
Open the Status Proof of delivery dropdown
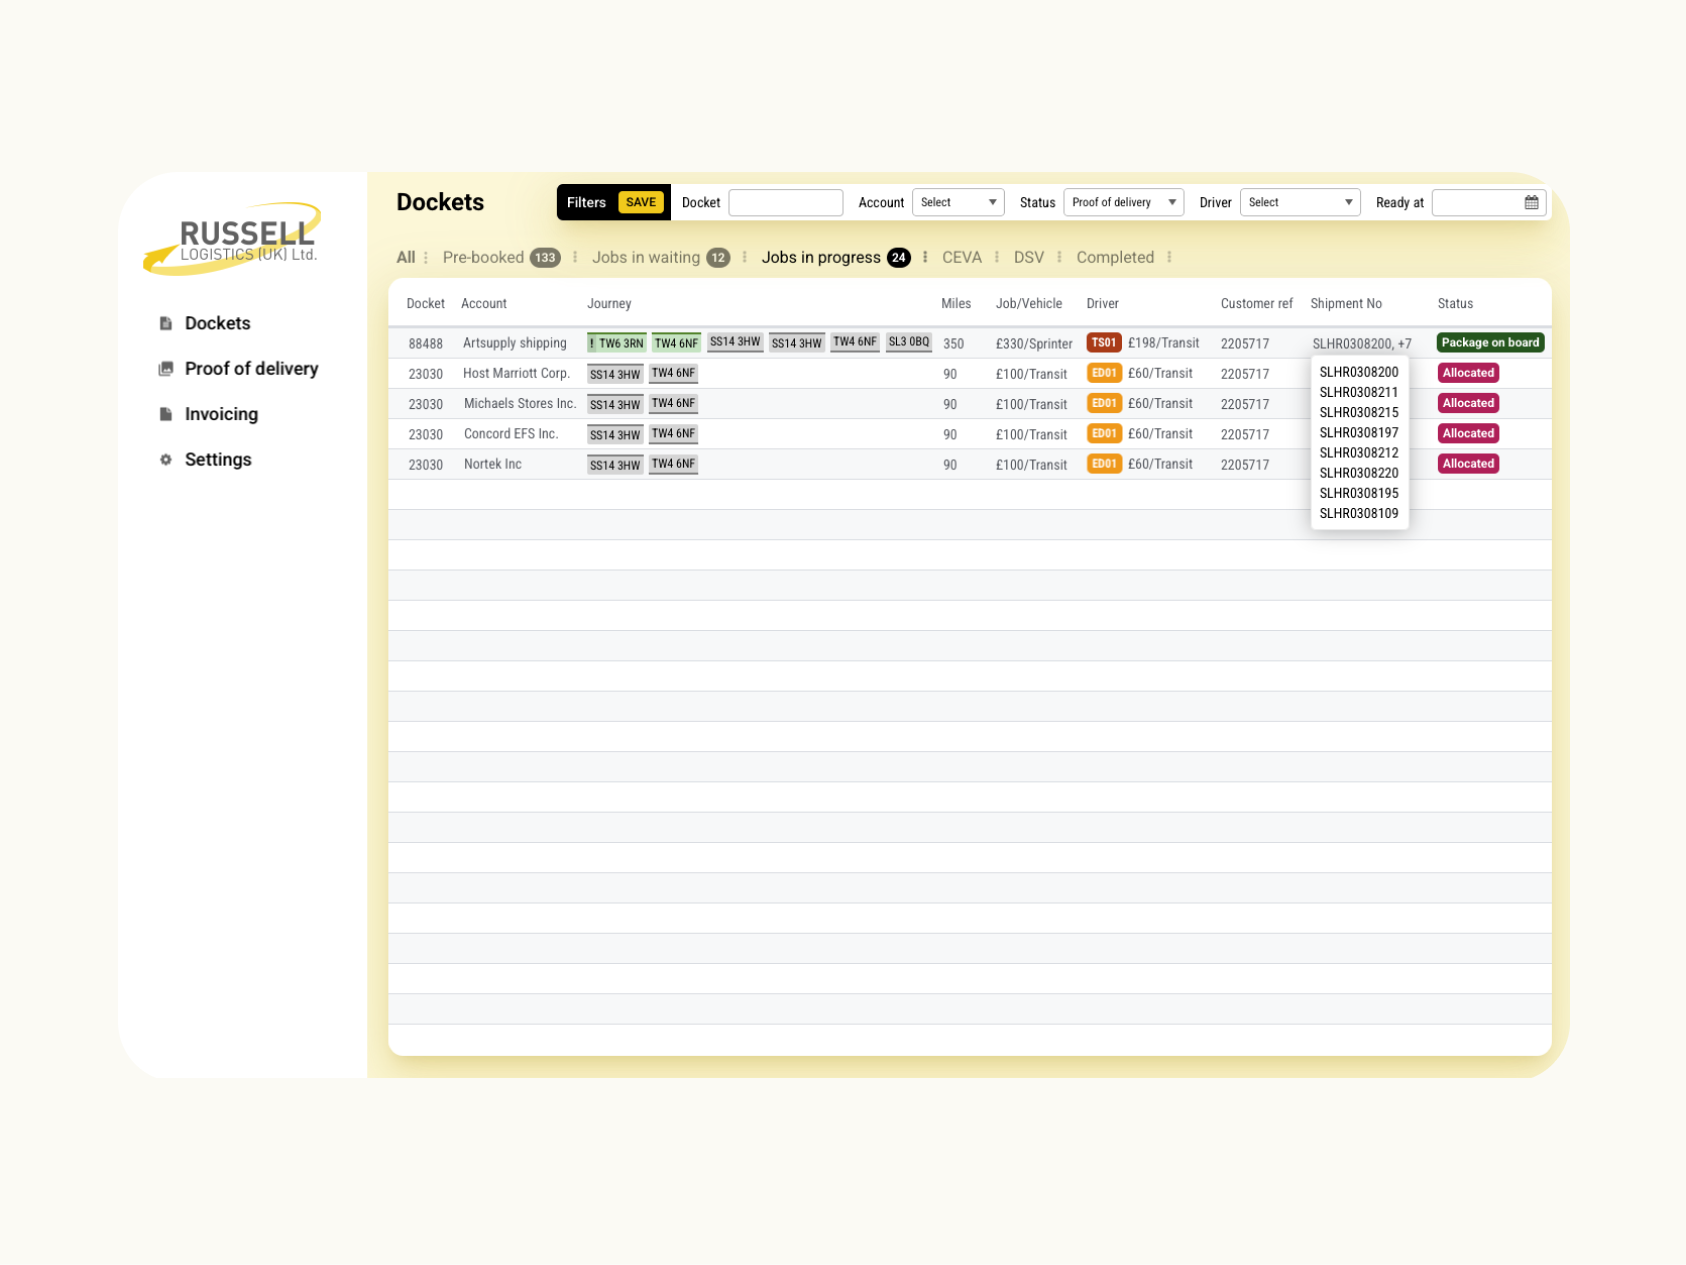pyautogui.click(x=1123, y=202)
